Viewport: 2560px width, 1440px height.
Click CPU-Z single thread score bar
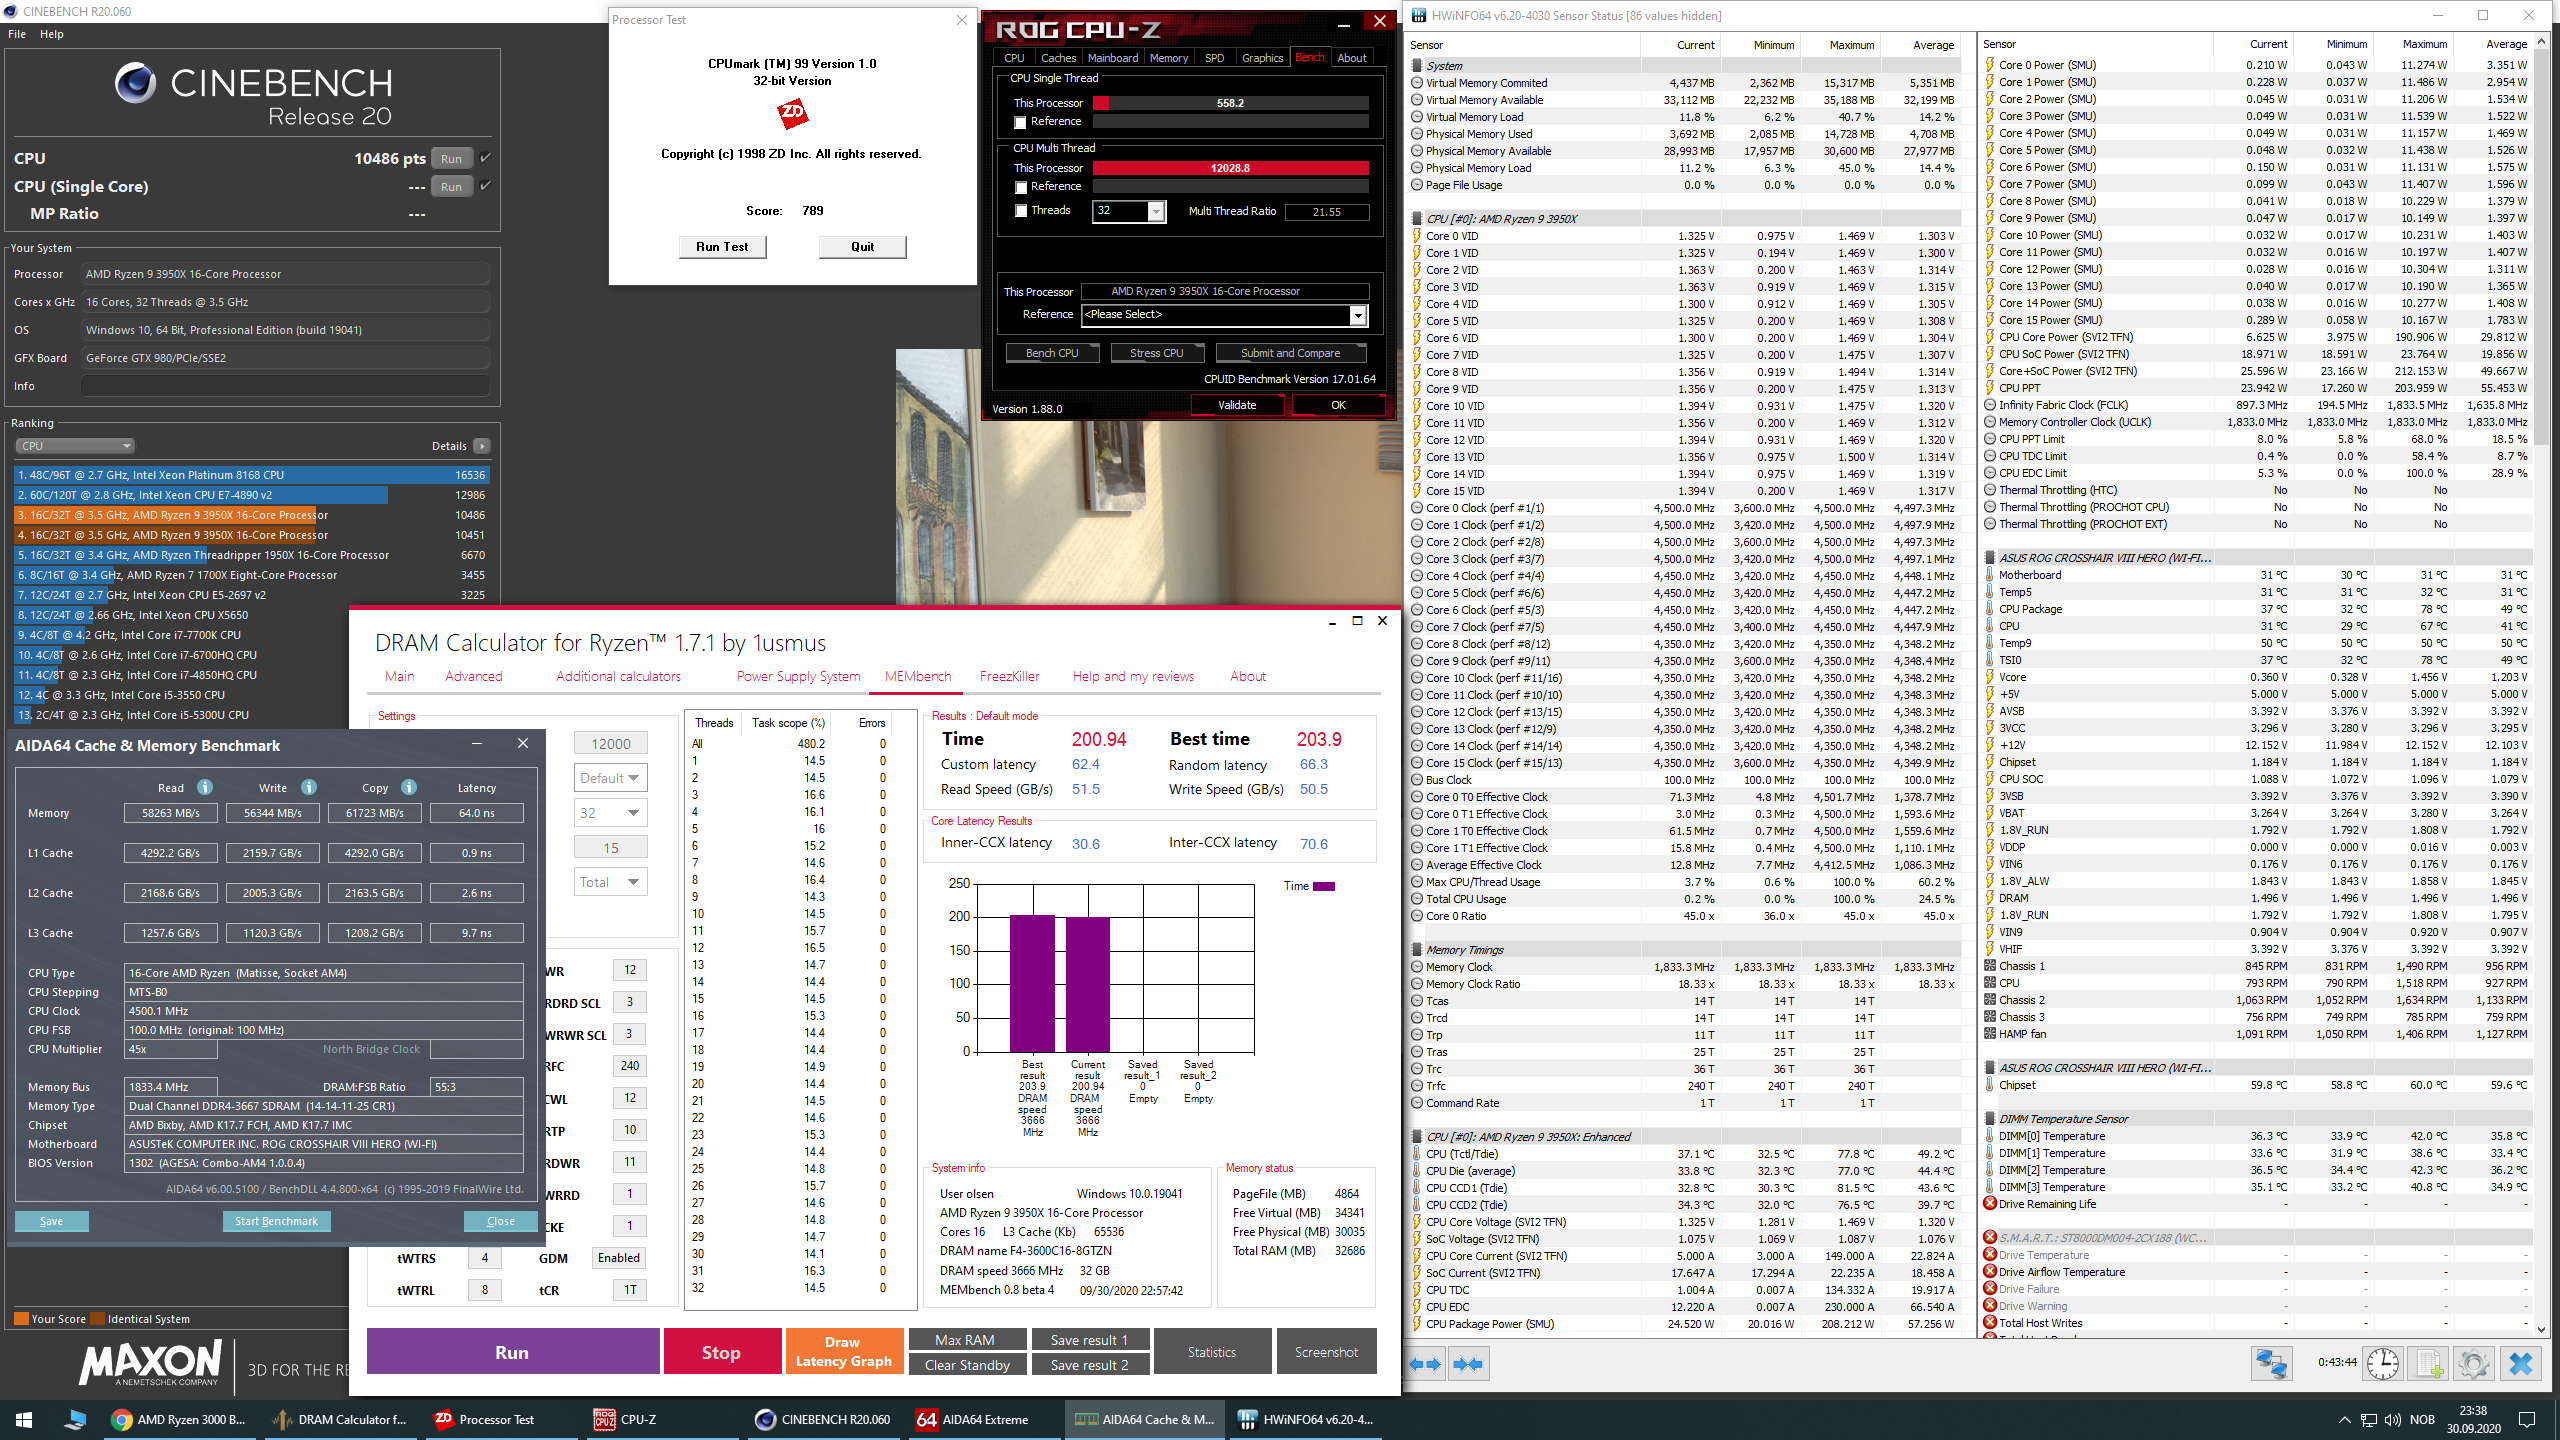1230,103
